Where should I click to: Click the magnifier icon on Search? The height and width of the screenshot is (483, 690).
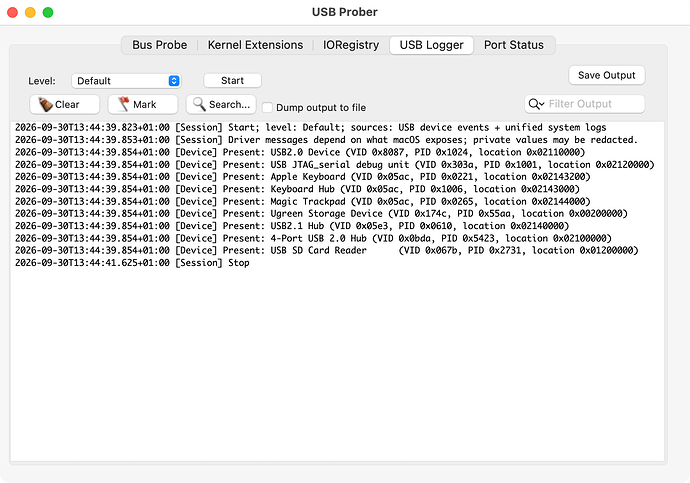(x=199, y=104)
